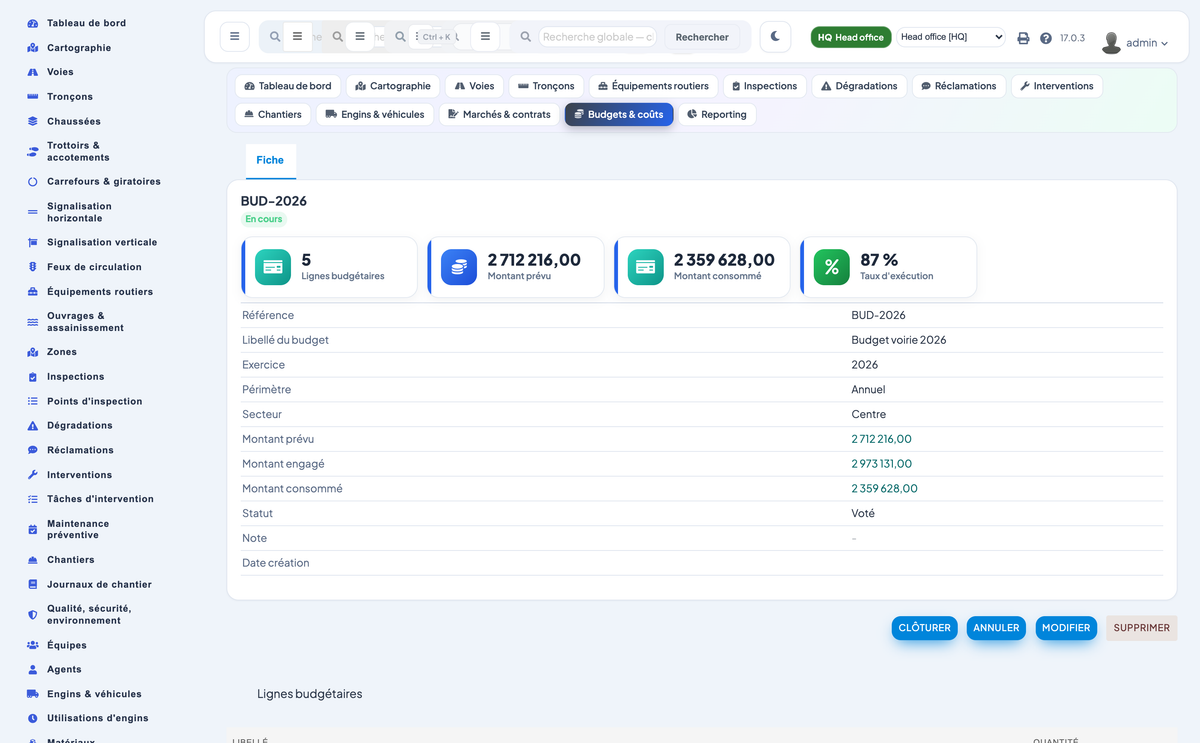Click the 5 Lignes budgétaires KPI card
Image resolution: width=1200 pixels, height=743 pixels.
click(329, 267)
